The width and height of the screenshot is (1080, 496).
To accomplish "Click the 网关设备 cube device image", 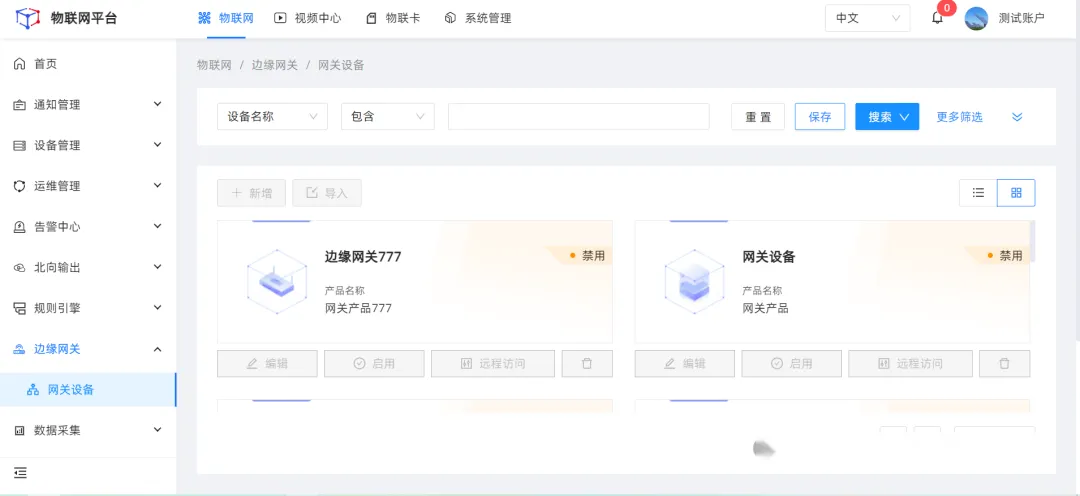I will 694,282.
